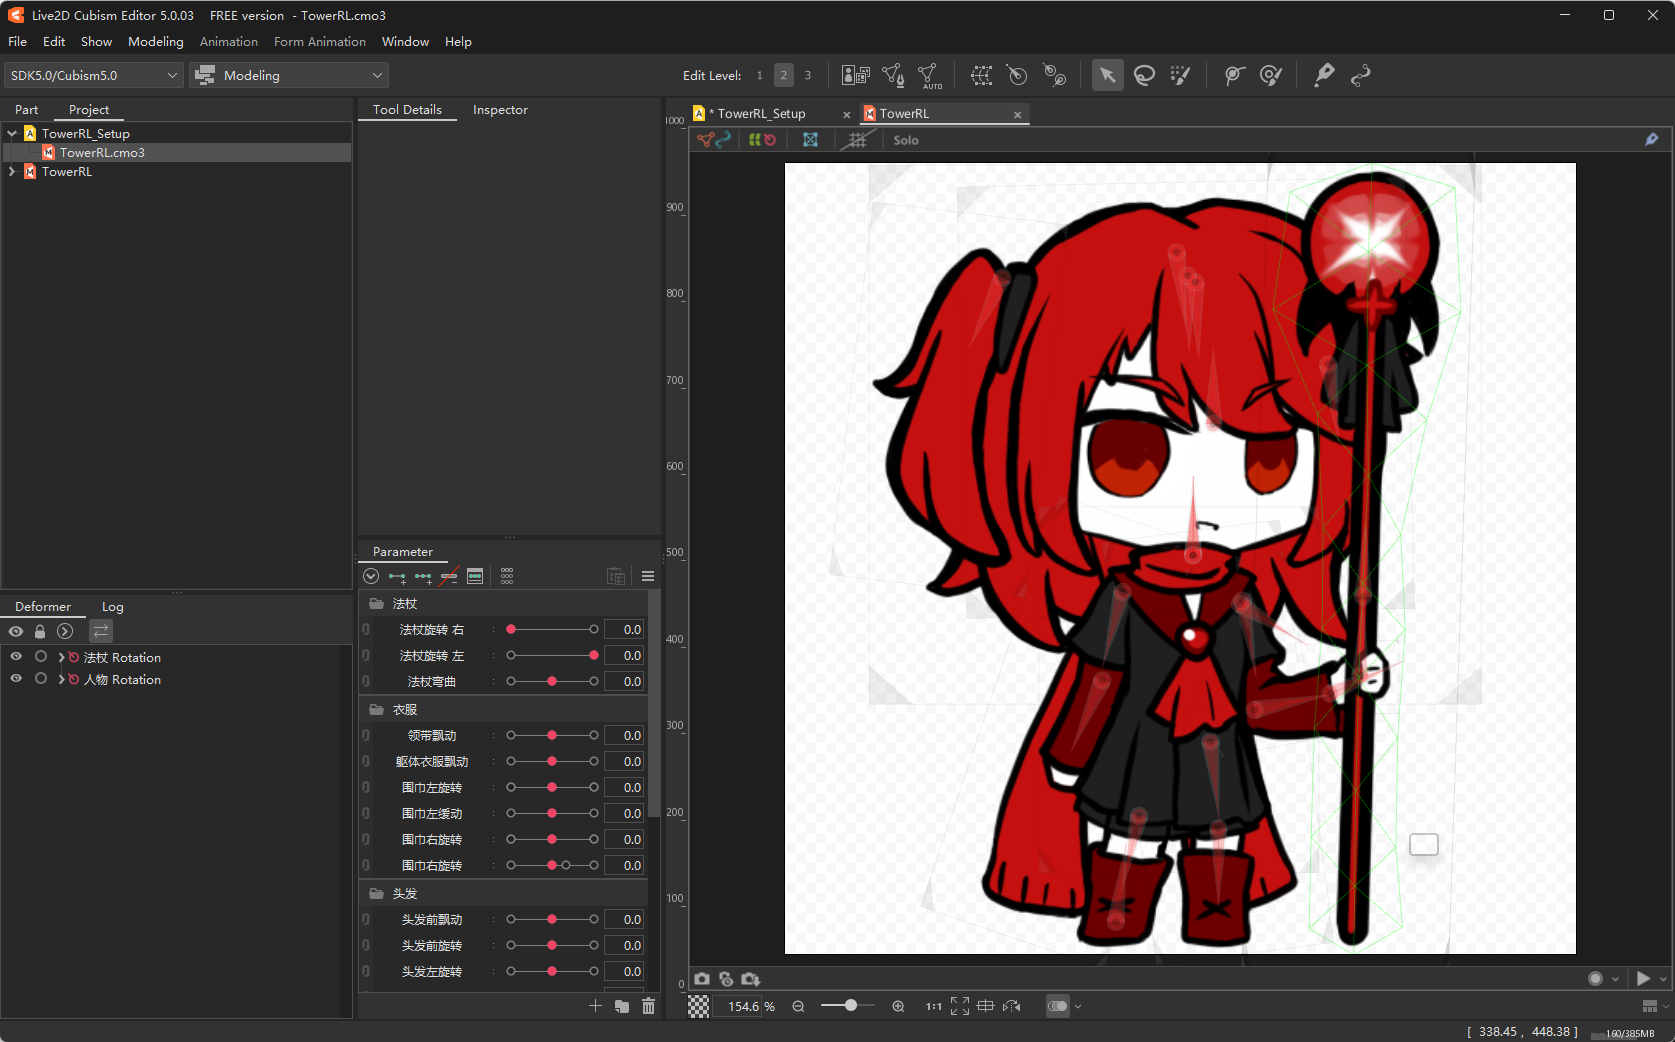The width and height of the screenshot is (1675, 1042).
Task: Open the texture atlas editor icon
Action: (x=855, y=75)
